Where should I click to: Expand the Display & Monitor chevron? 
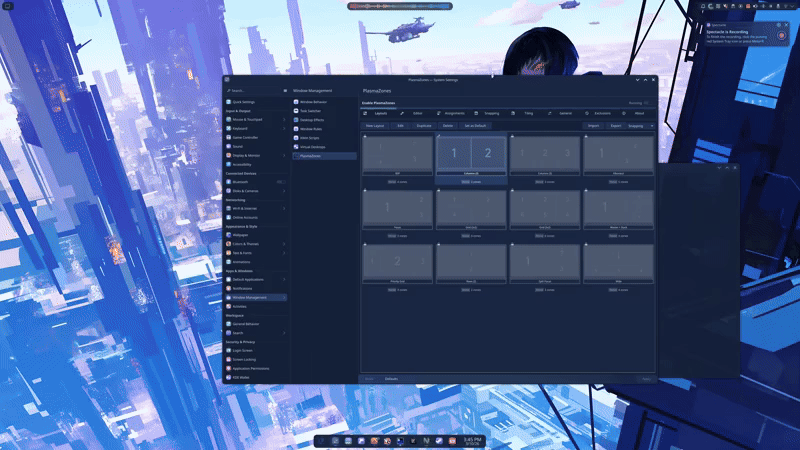click(x=284, y=155)
